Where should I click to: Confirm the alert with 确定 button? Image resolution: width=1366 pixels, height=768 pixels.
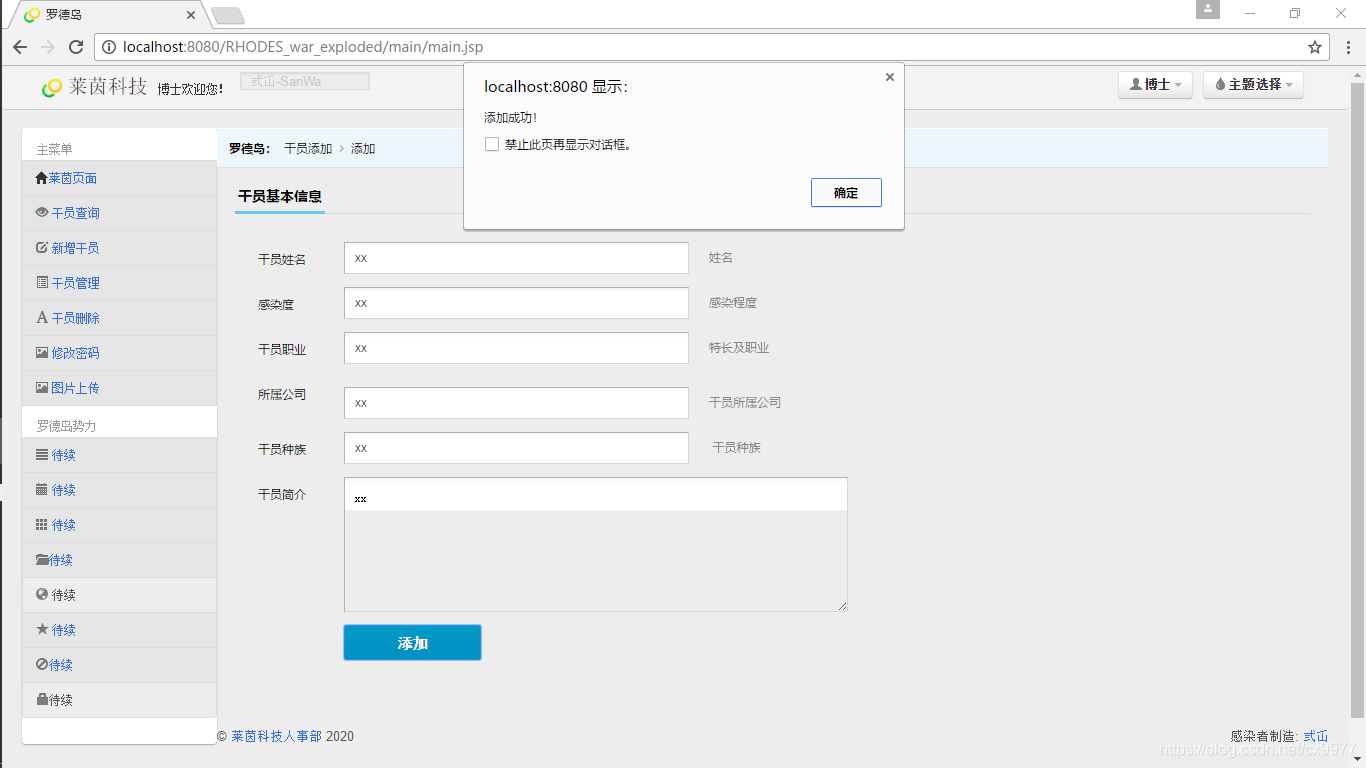(x=846, y=193)
